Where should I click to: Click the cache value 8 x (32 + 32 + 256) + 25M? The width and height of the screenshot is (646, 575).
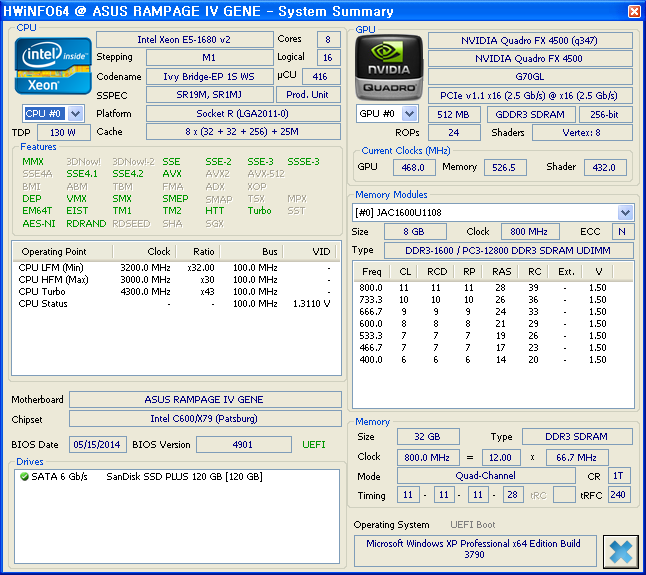click(243, 132)
